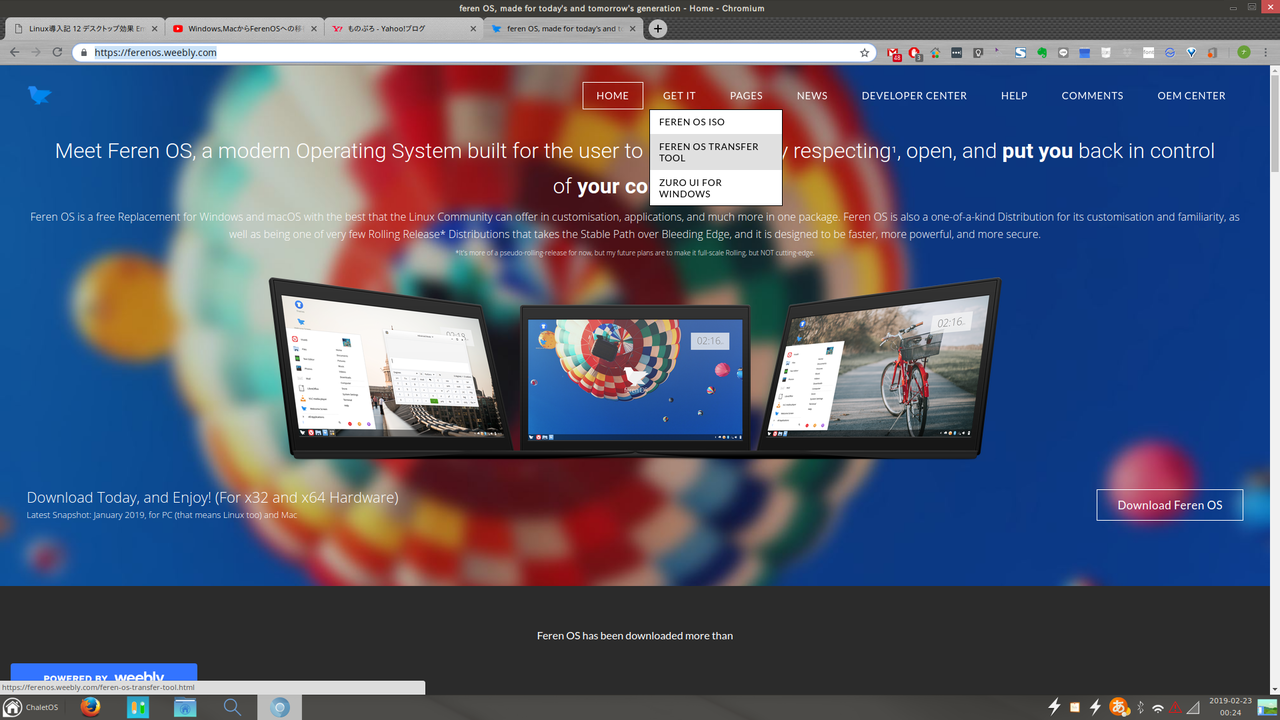Click the colorful house extension icon
The image size is (1280, 720).
click(x=935, y=52)
